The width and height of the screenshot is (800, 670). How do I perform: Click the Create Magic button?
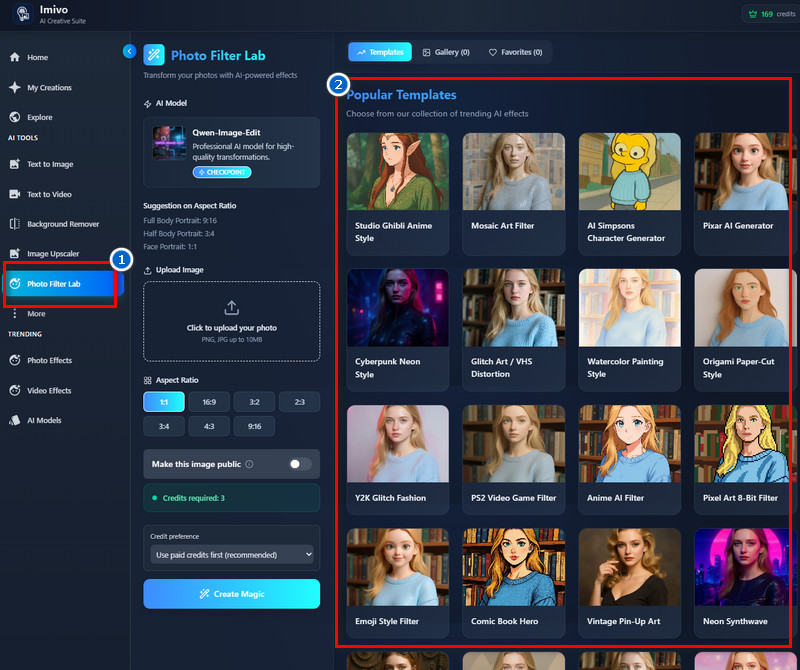[x=232, y=593]
